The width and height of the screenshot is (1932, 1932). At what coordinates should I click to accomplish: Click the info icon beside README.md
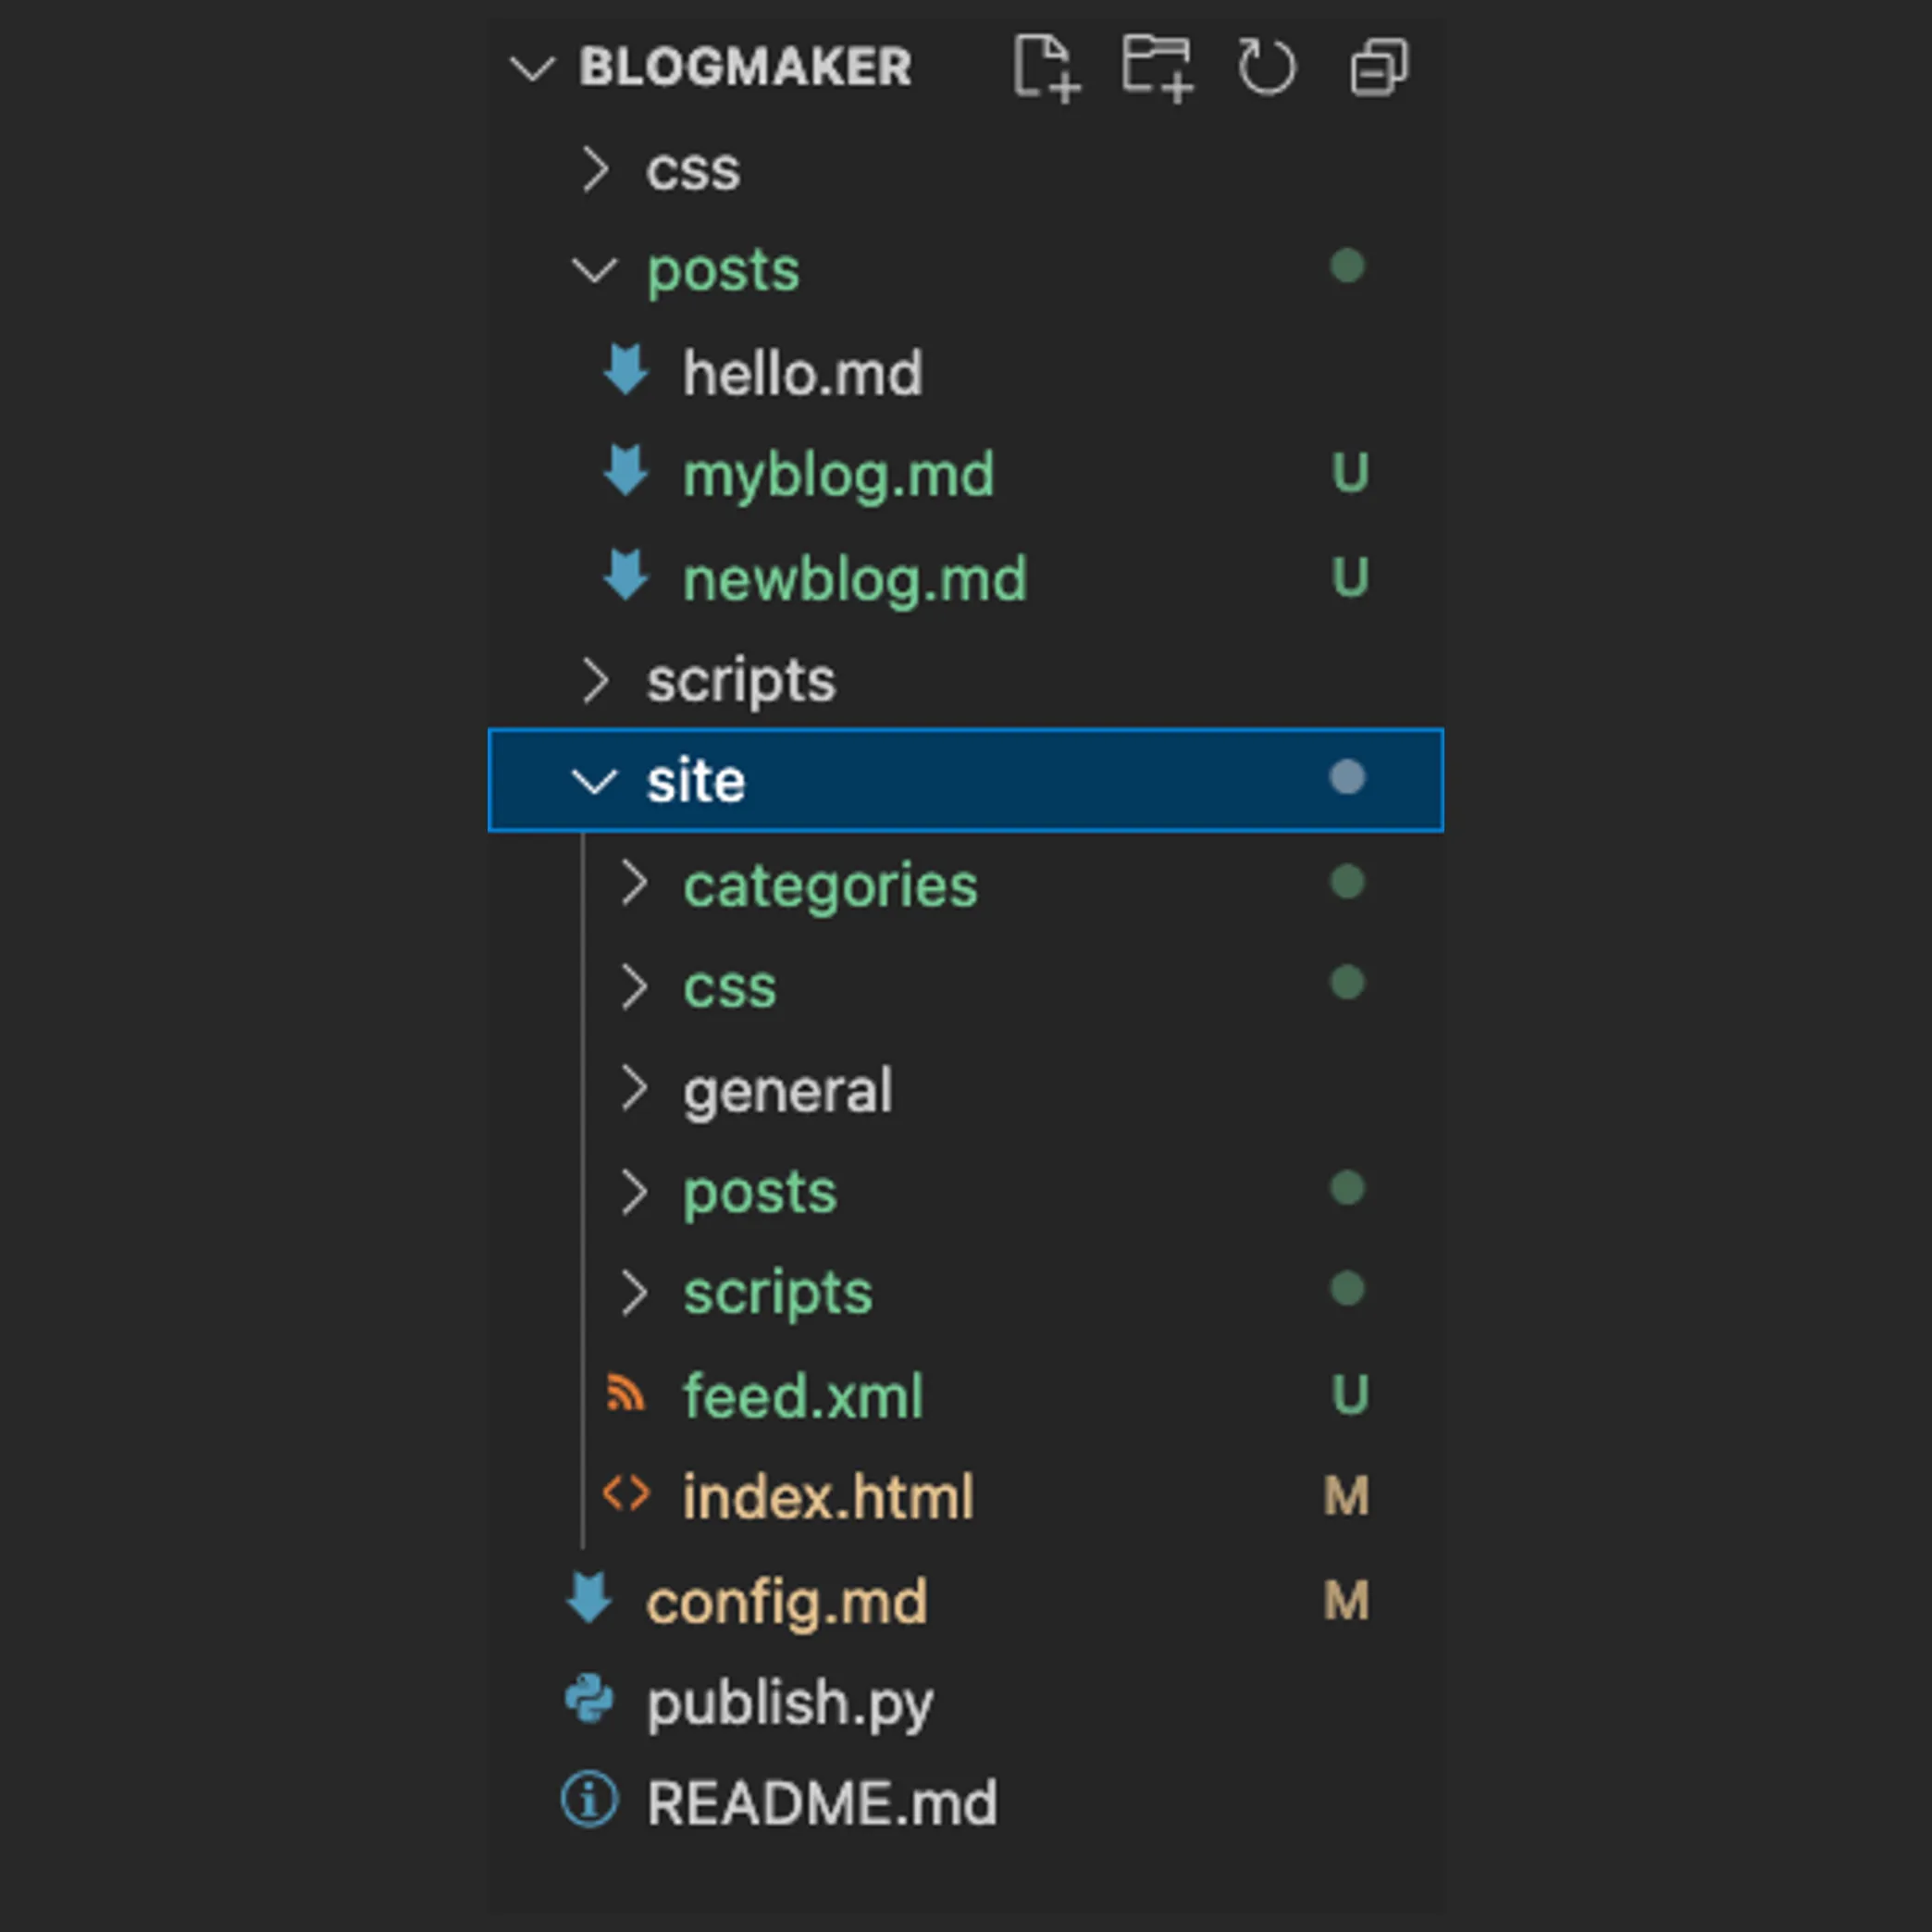(589, 1800)
